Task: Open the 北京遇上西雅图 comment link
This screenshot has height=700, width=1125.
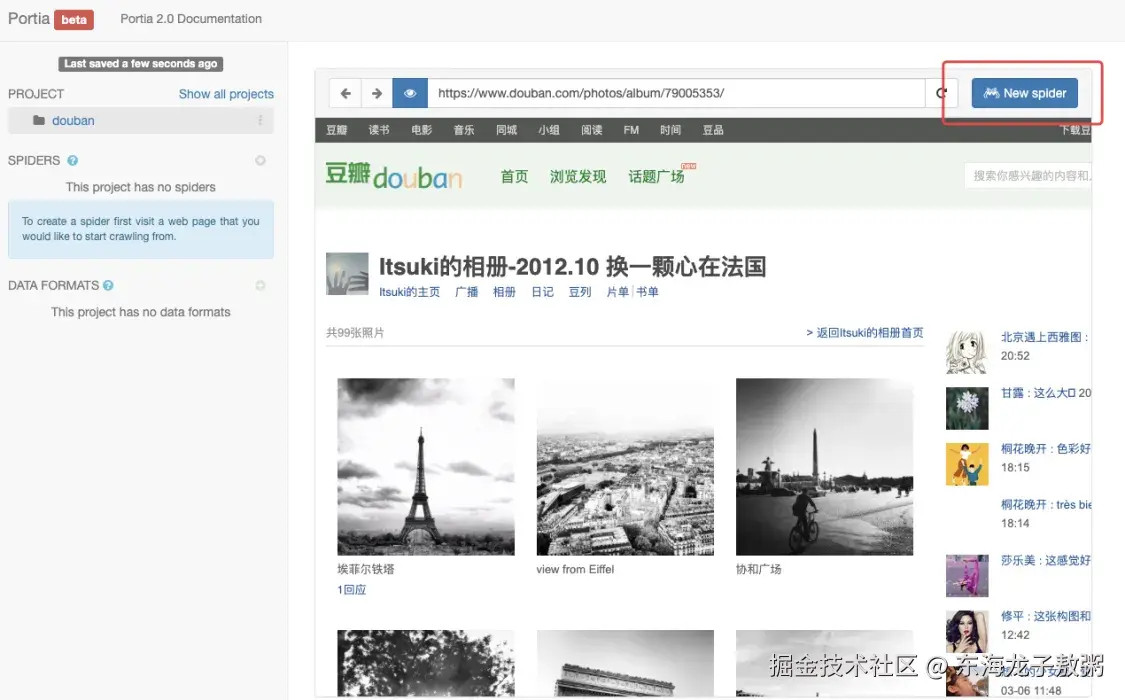Action: click(1045, 337)
